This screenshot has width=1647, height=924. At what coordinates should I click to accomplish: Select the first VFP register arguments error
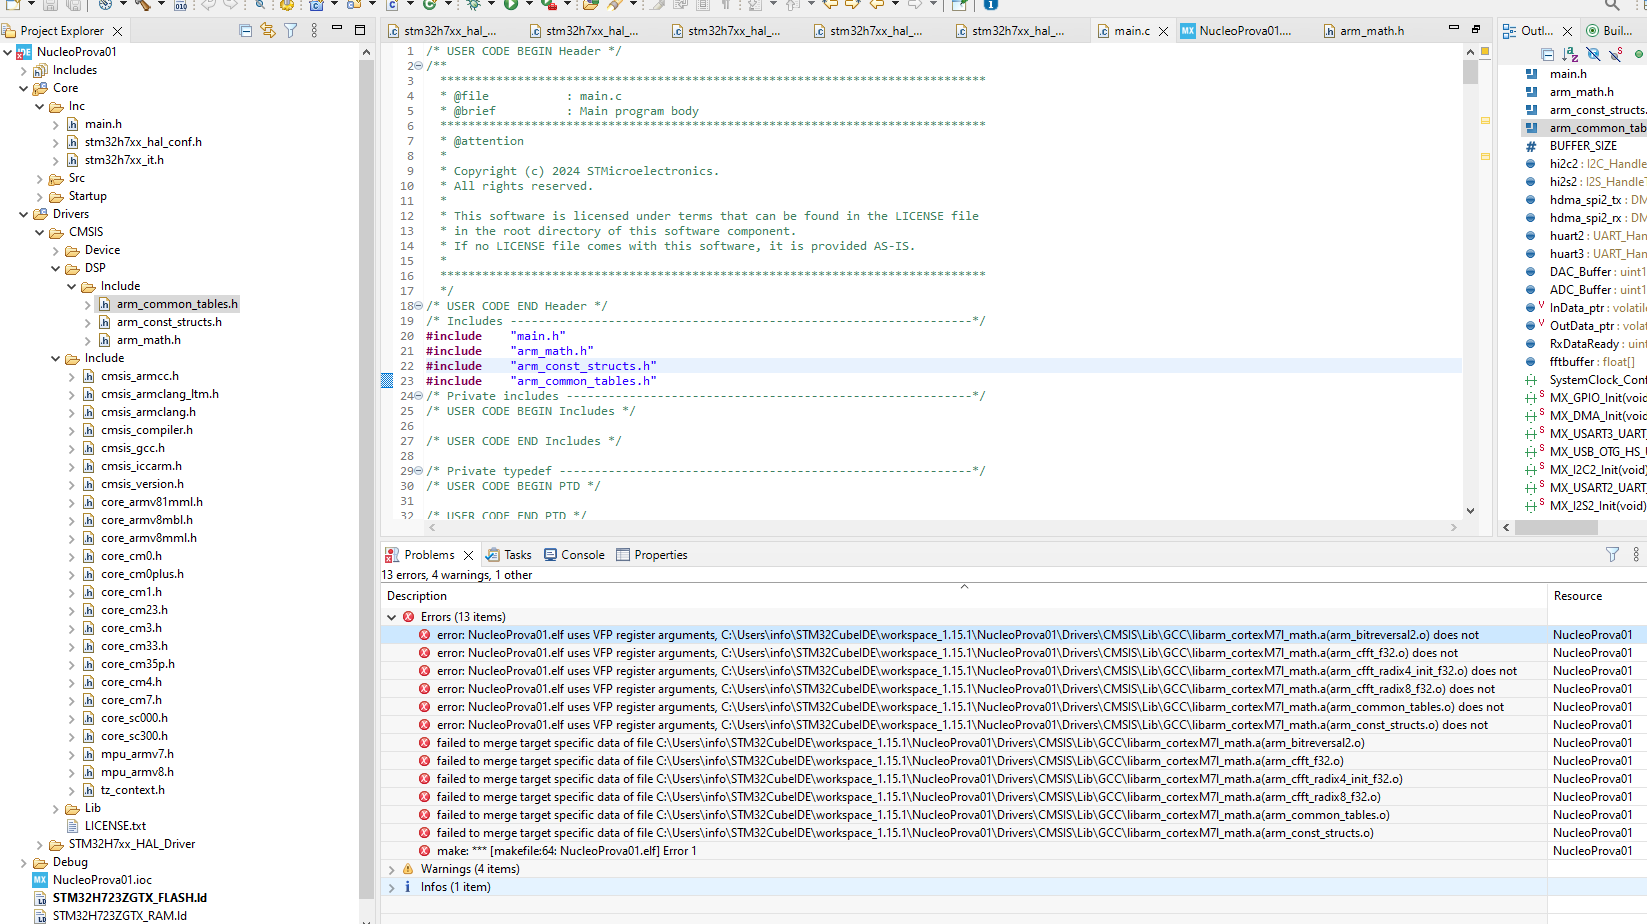coord(700,634)
